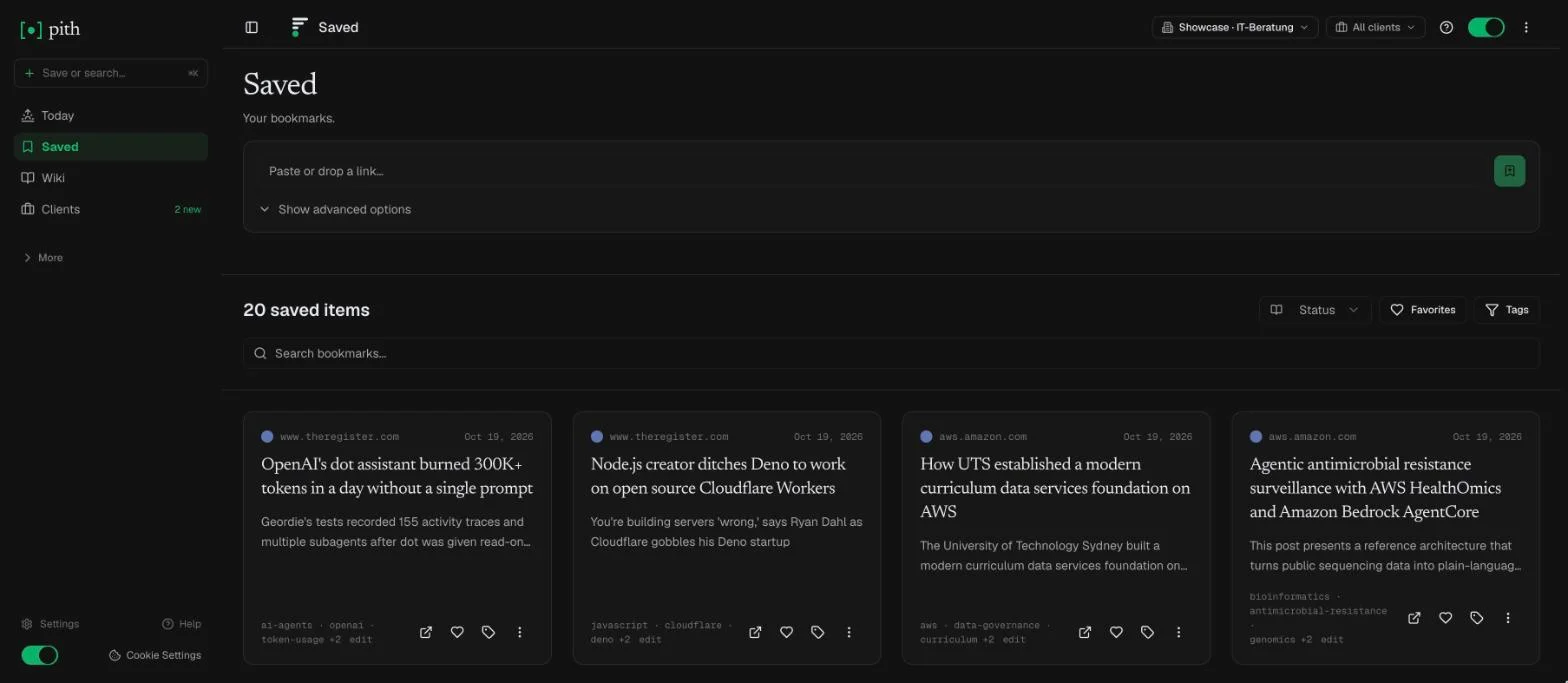This screenshot has height=683, width=1568.
Task: Click the ai-agents tag
Action: click(287, 625)
